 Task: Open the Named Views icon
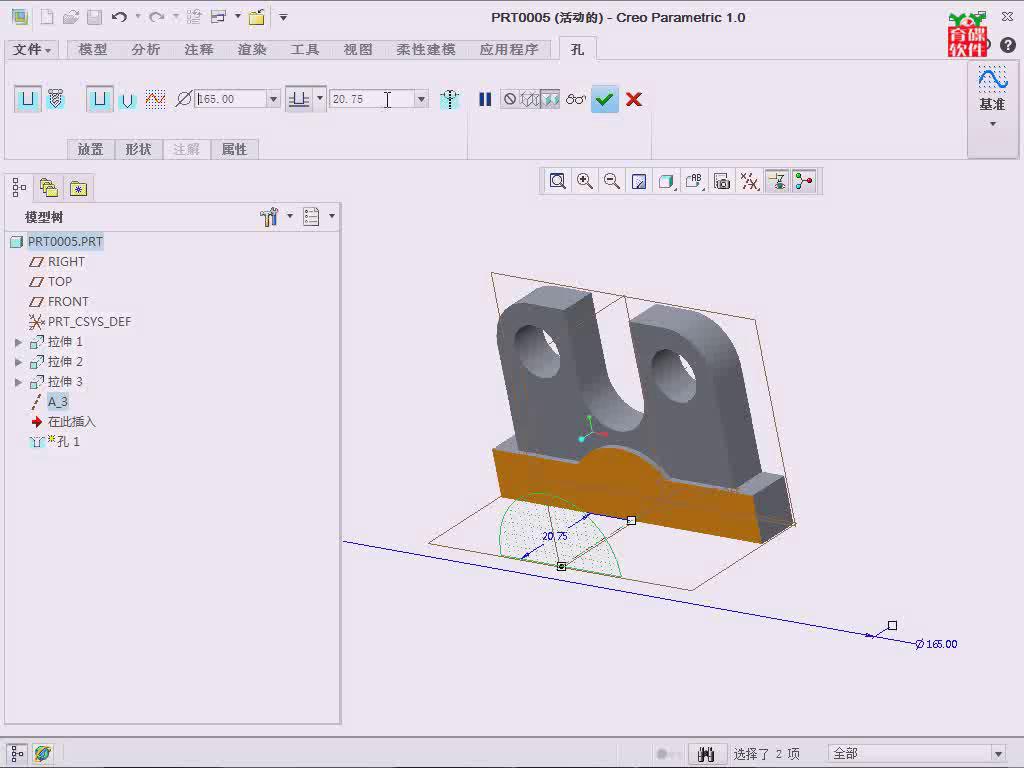[x=694, y=181]
